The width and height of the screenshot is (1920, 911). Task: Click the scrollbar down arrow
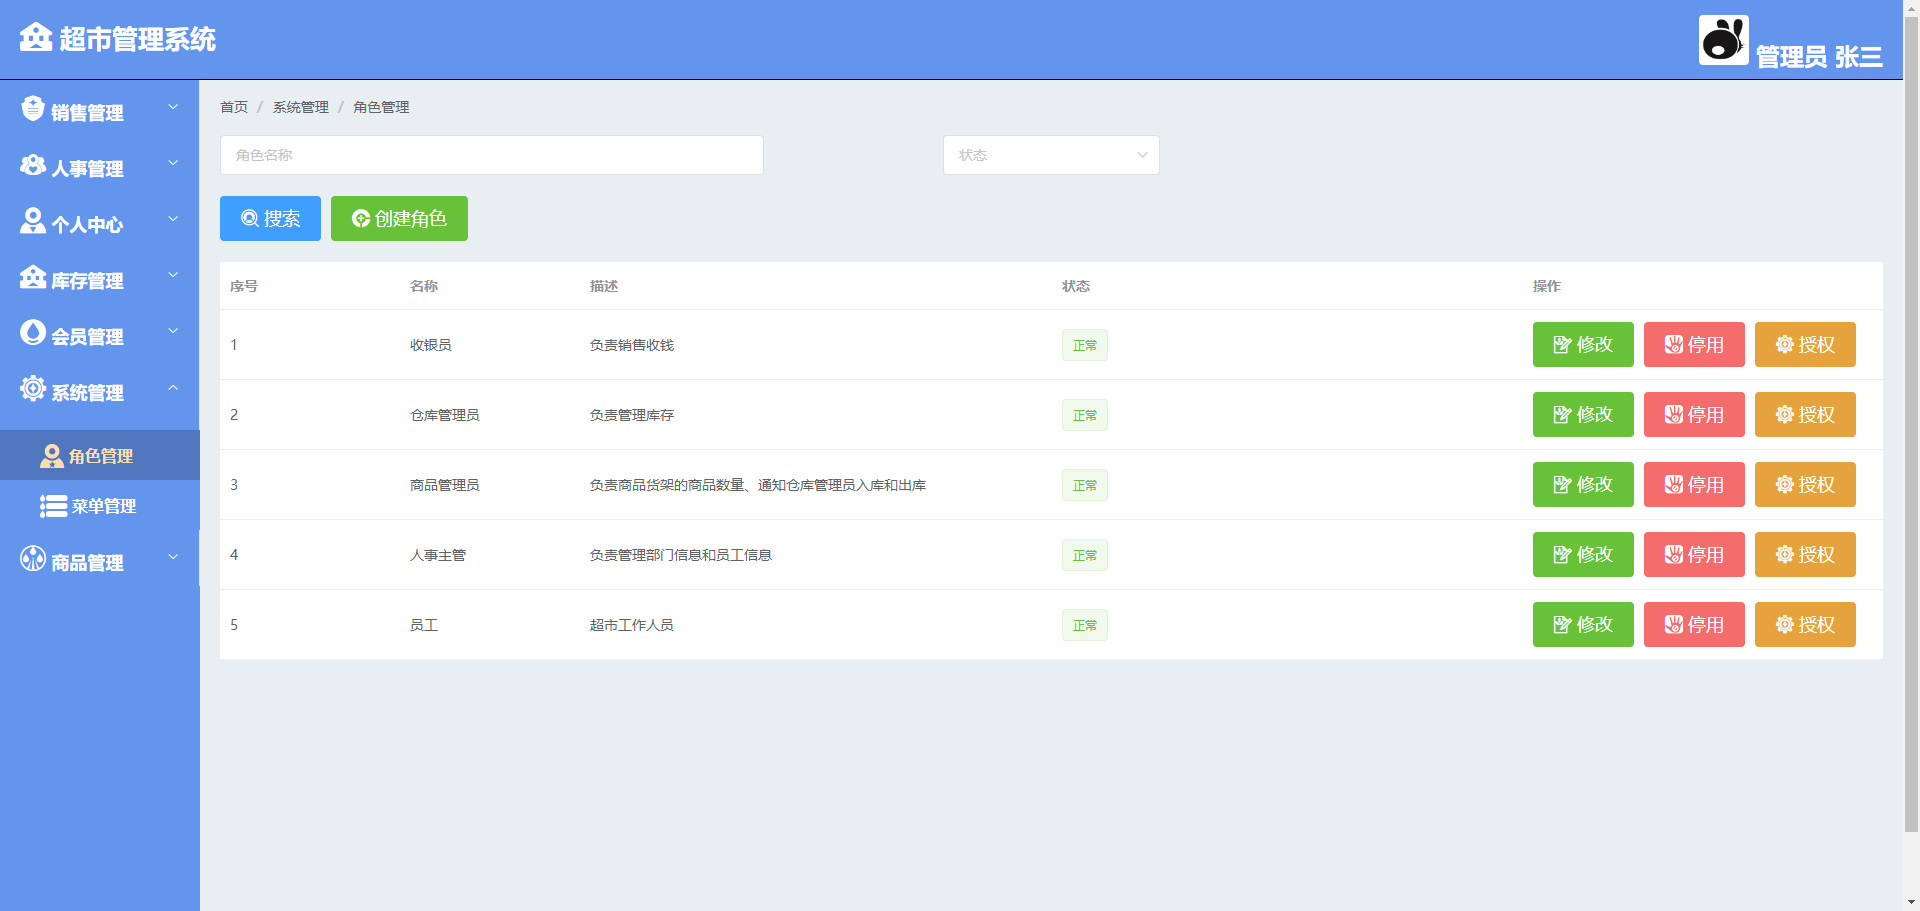[x=1911, y=902]
